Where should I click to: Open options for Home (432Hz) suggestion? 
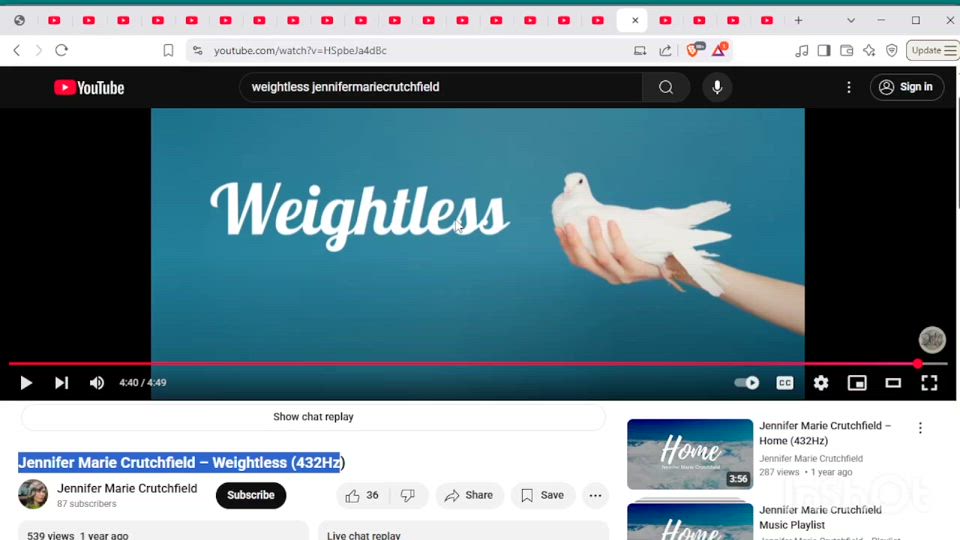[x=920, y=428]
